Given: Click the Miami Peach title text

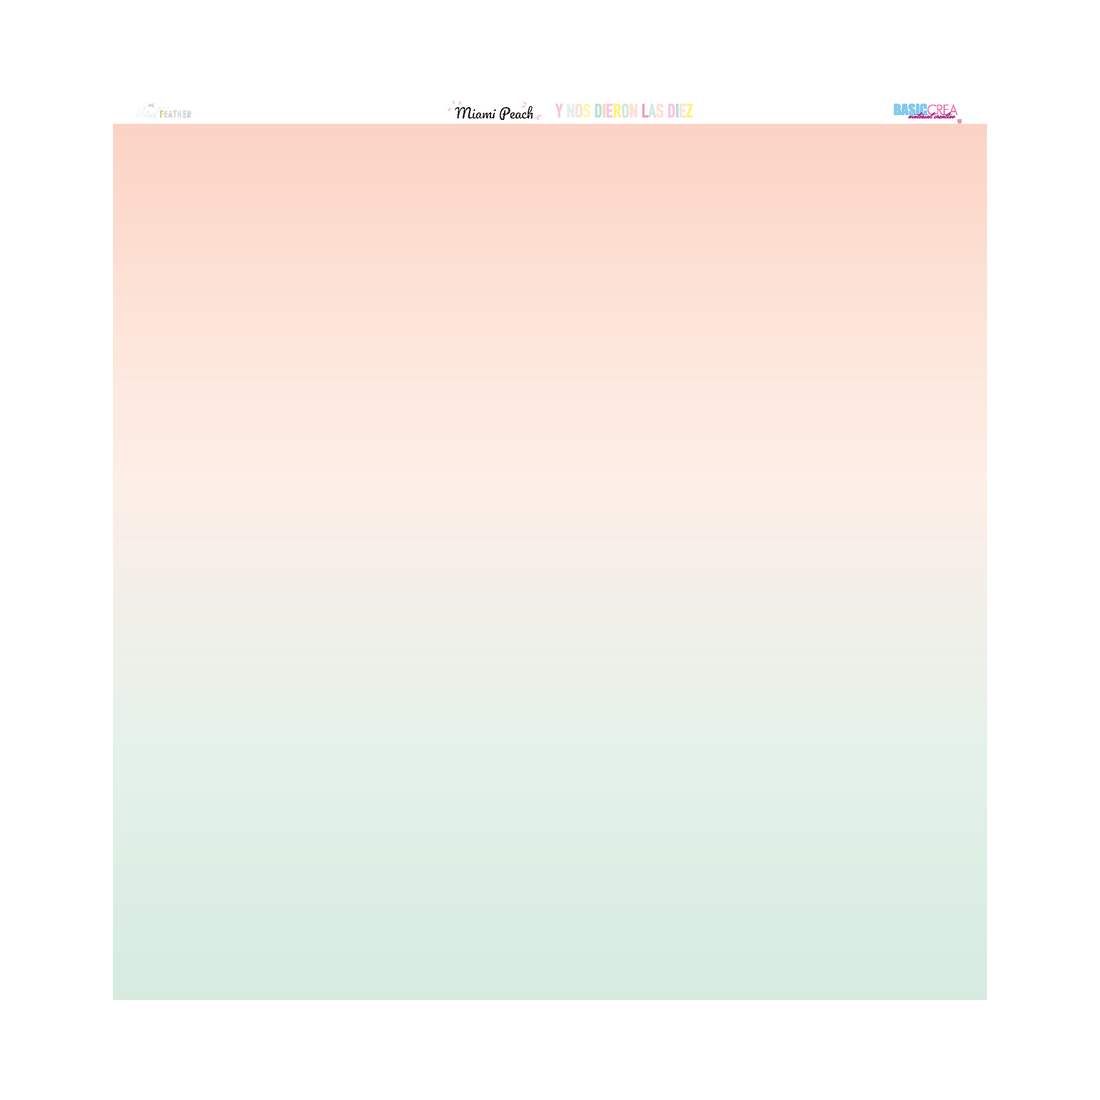Looking at the screenshot, I should 494,113.
